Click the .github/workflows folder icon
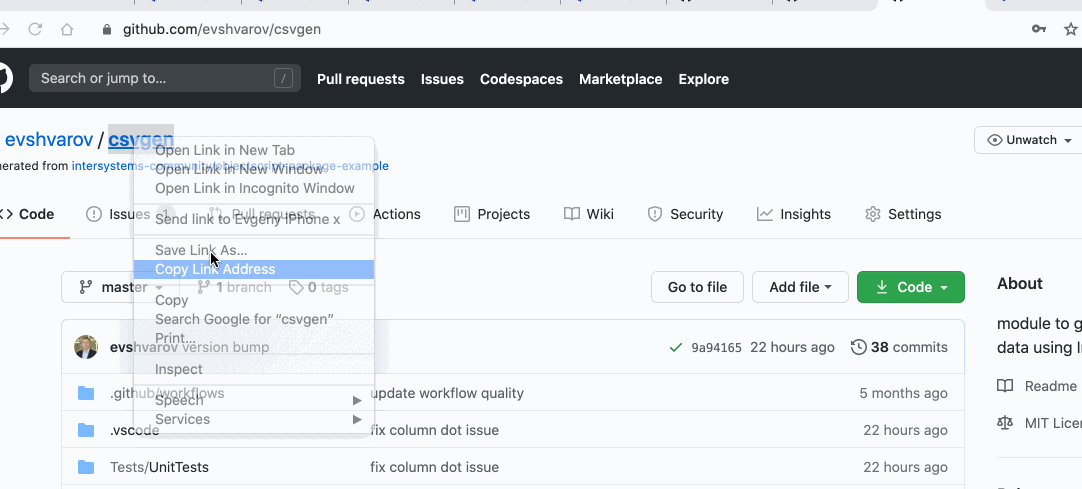 click(x=86, y=393)
